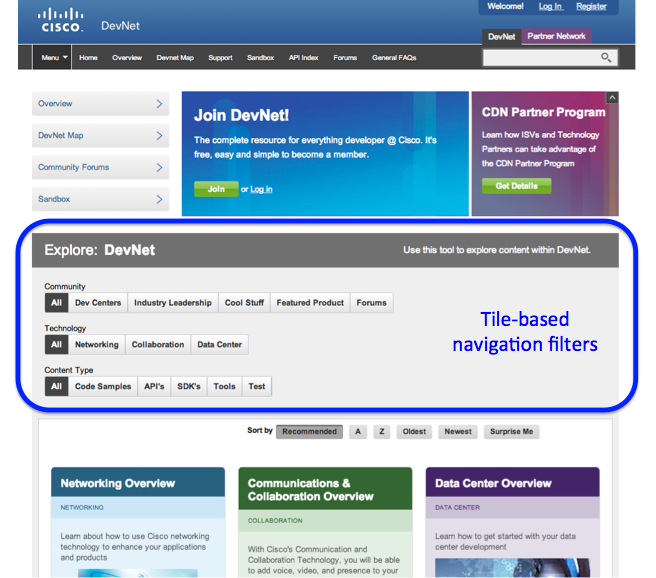656x578 pixels.
Task: Toggle the Code Samples filter
Action: click(103, 386)
